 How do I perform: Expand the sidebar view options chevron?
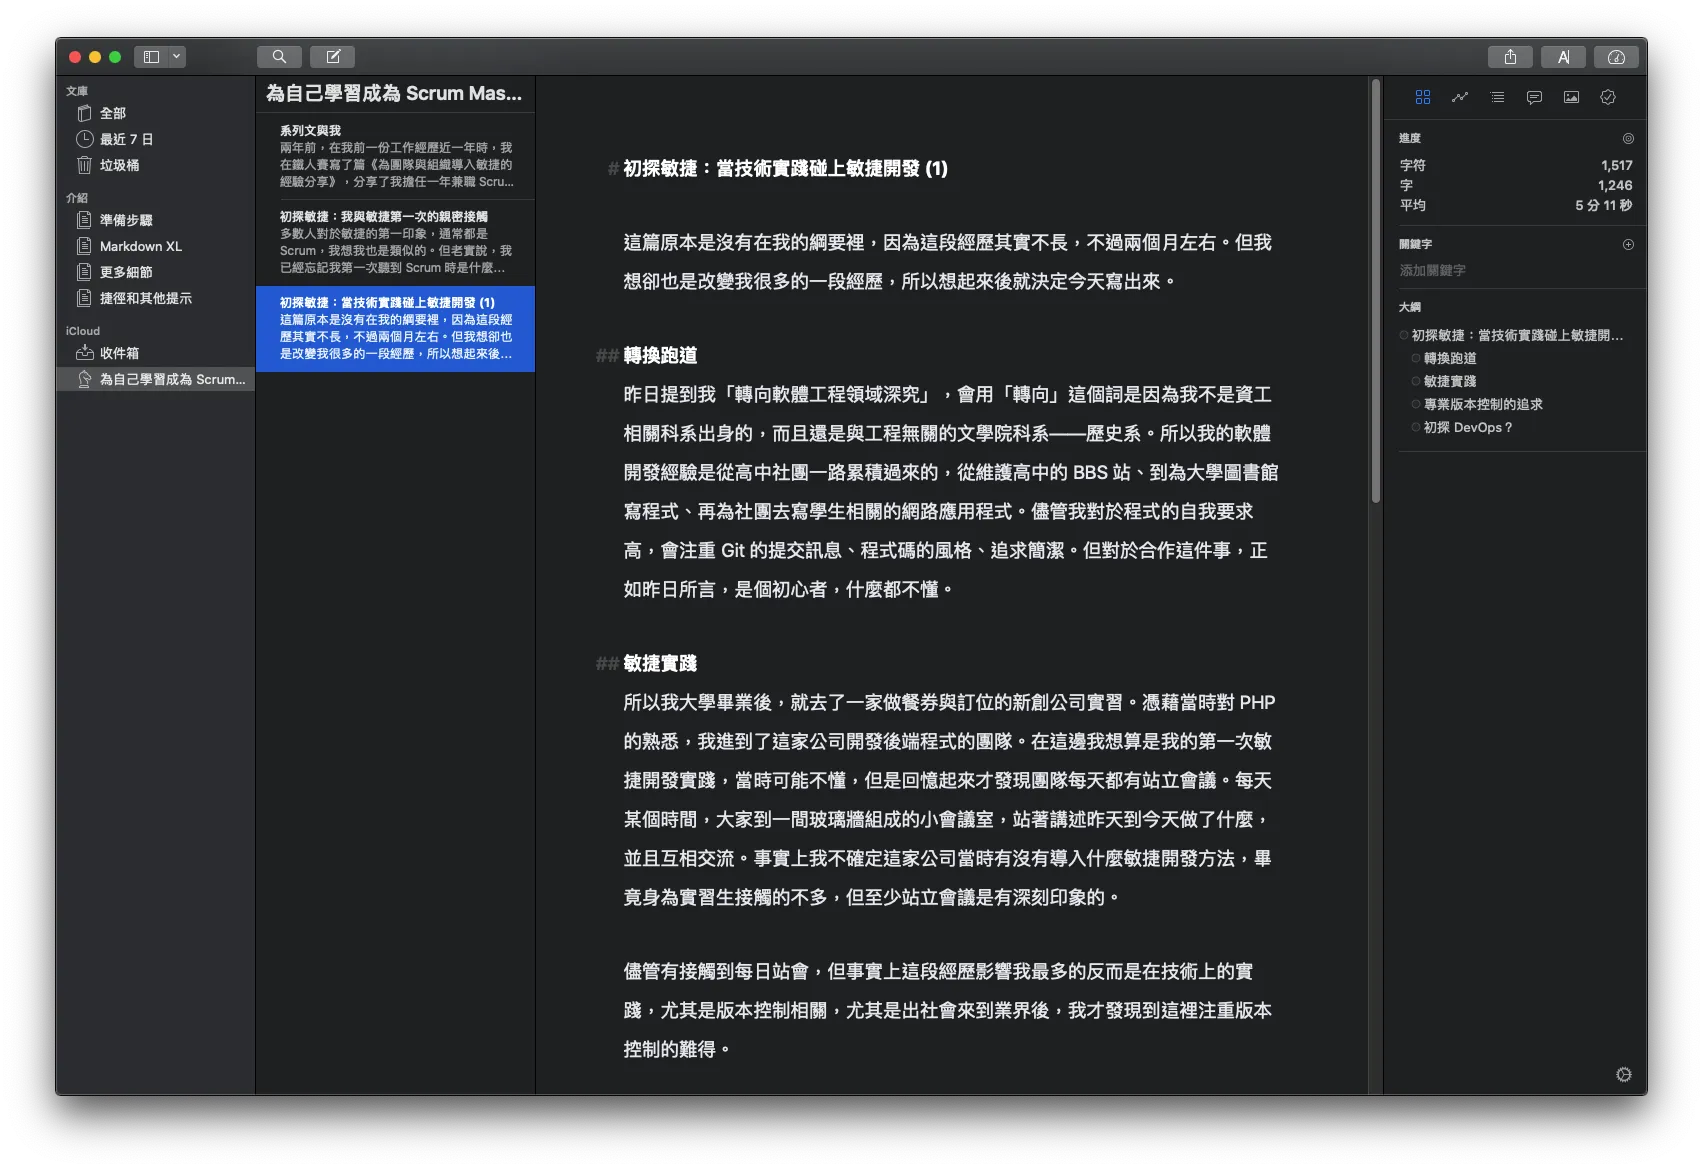click(176, 56)
